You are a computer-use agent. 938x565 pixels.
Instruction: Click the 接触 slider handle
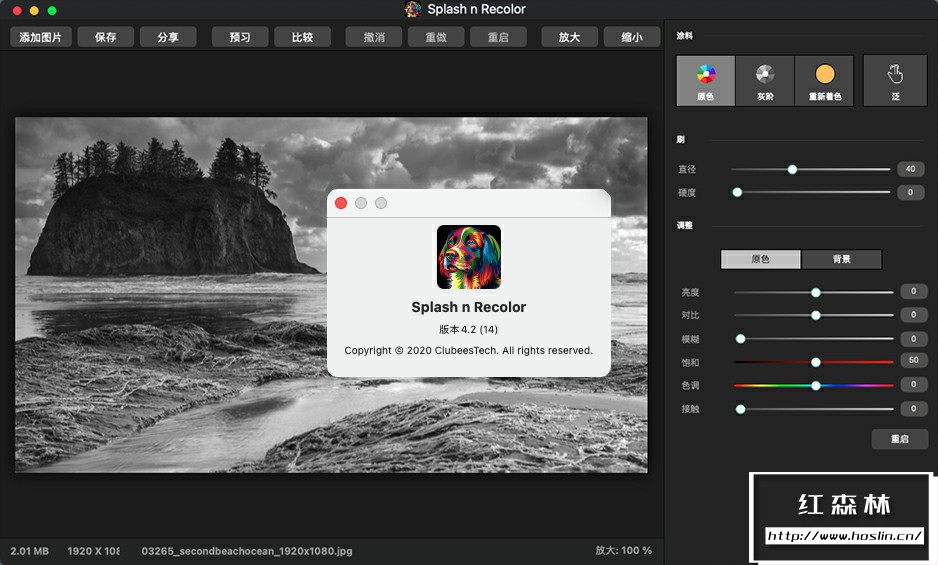click(741, 409)
